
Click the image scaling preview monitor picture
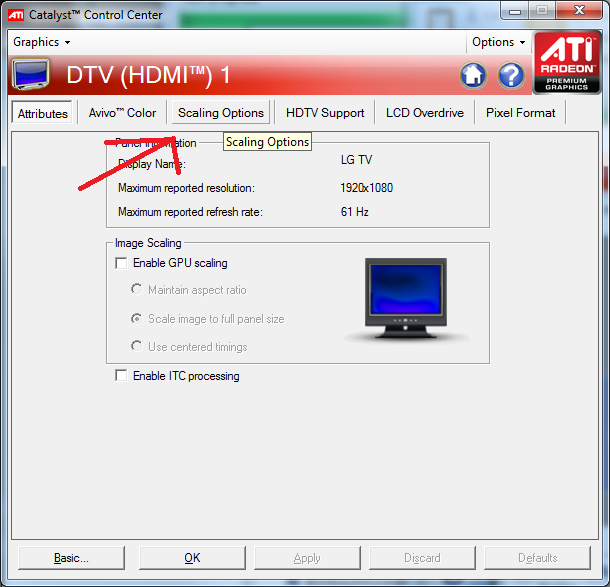(406, 299)
